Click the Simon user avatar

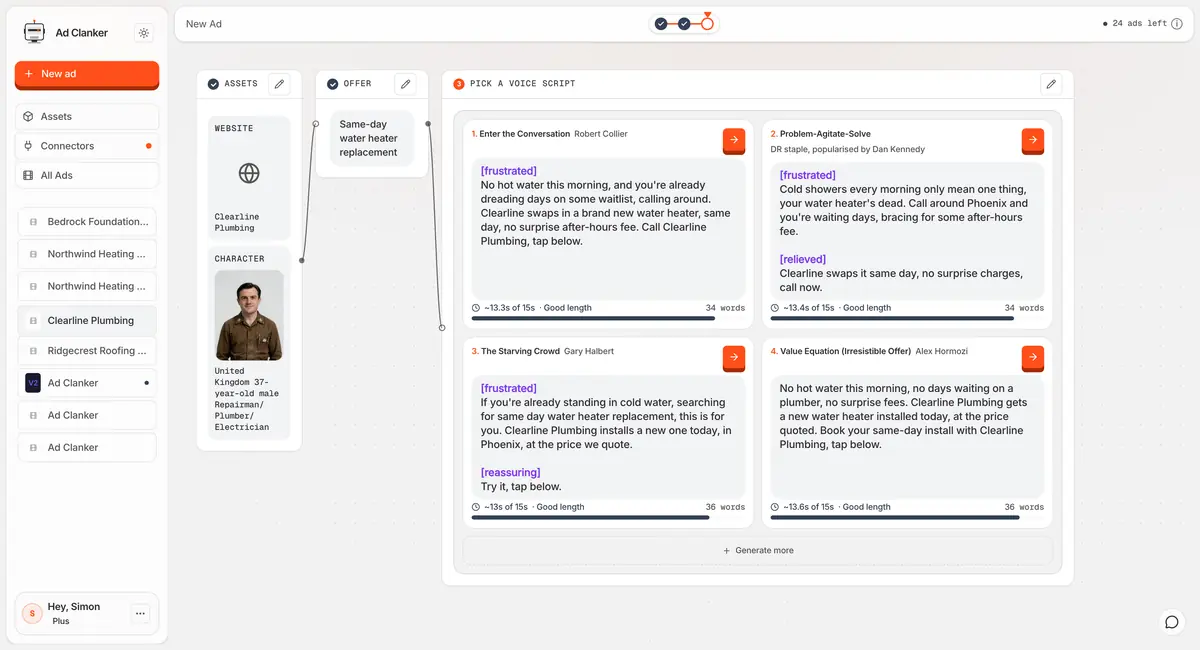(x=32, y=613)
